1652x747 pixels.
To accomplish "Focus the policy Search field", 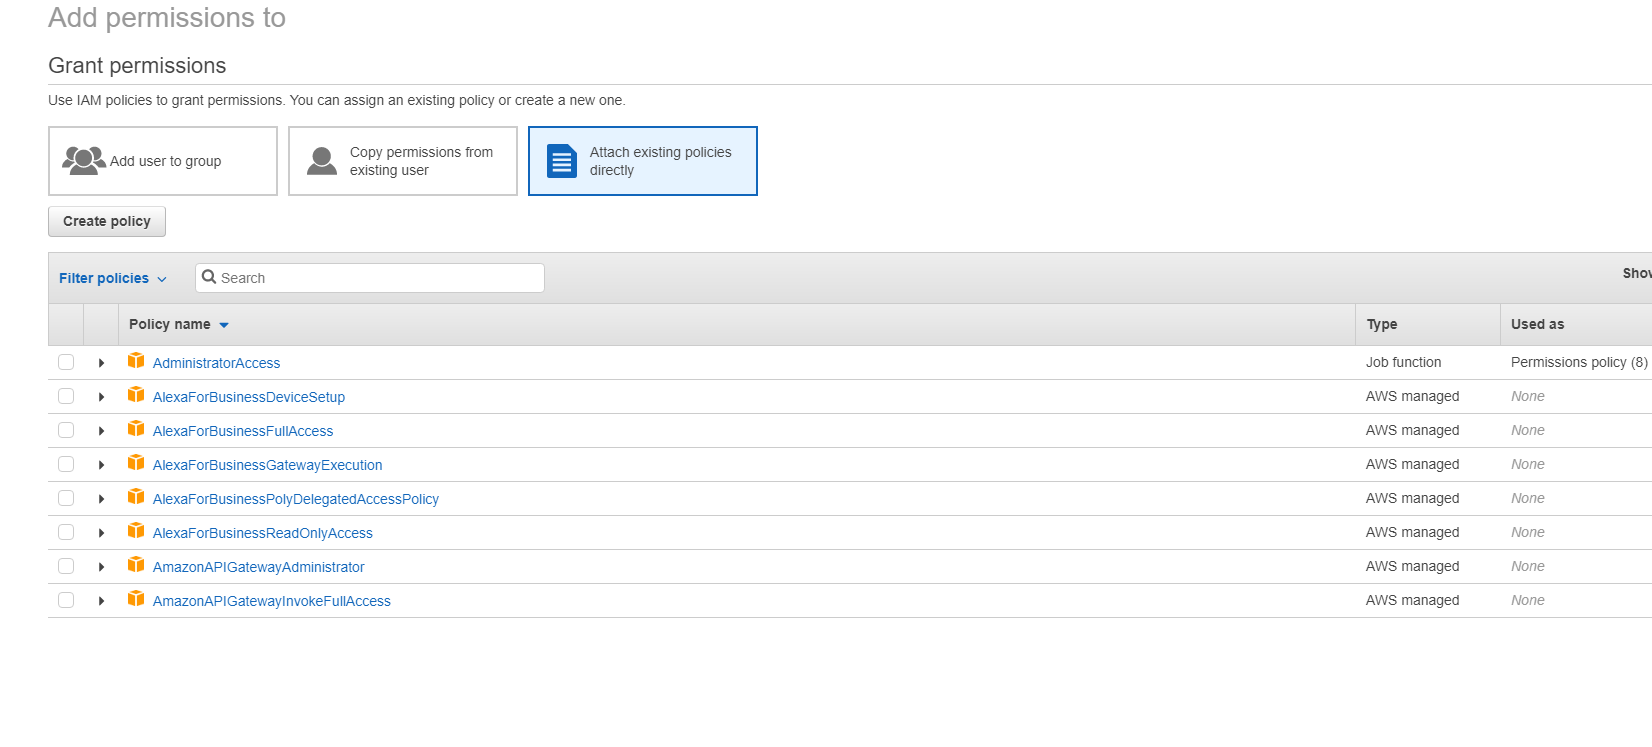I will click(380, 278).
